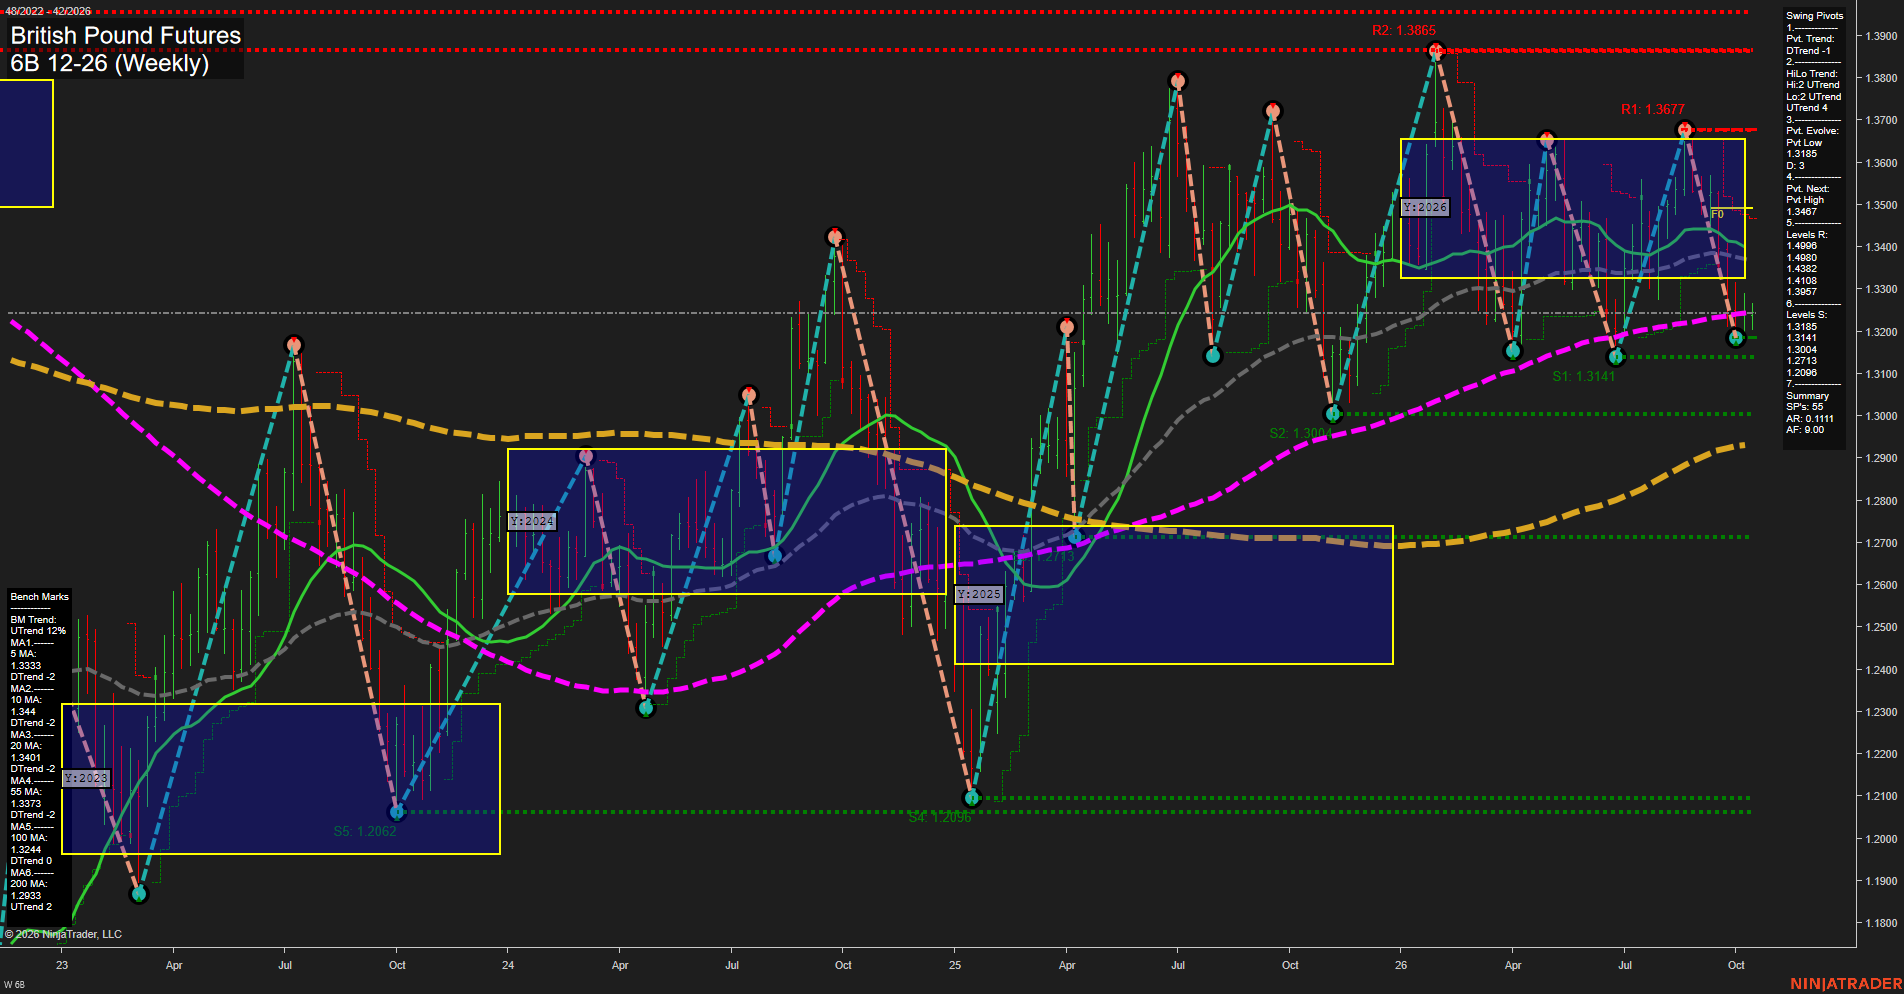Image resolution: width=1904 pixels, height=994 pixels.
Task: Click the 23 year label on time axis
Action: [x=62, y=965]
